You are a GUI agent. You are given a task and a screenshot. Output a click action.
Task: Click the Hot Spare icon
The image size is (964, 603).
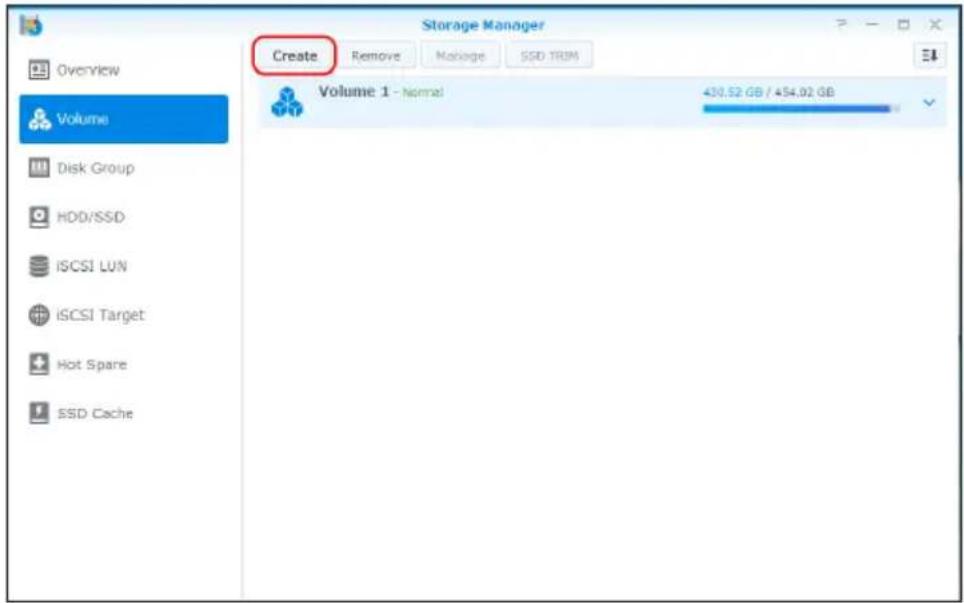(x=39, y=364)
